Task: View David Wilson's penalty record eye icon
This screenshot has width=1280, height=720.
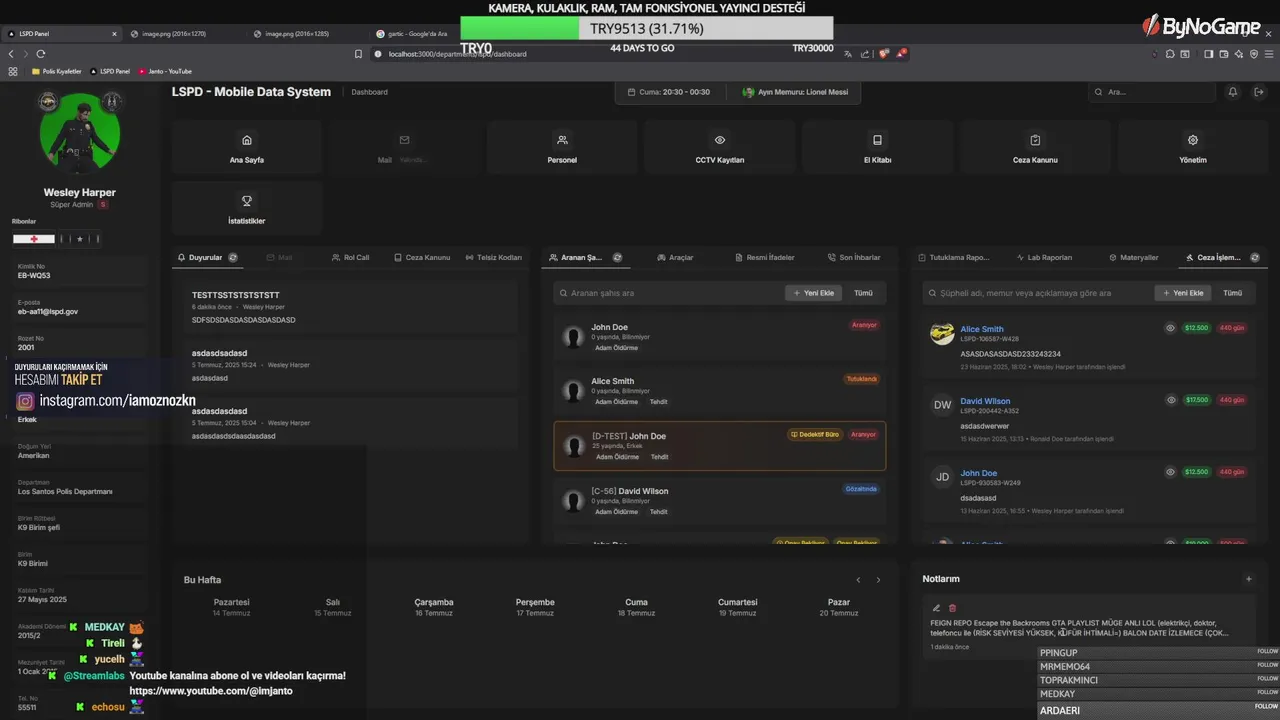Action: [1171, 400]
